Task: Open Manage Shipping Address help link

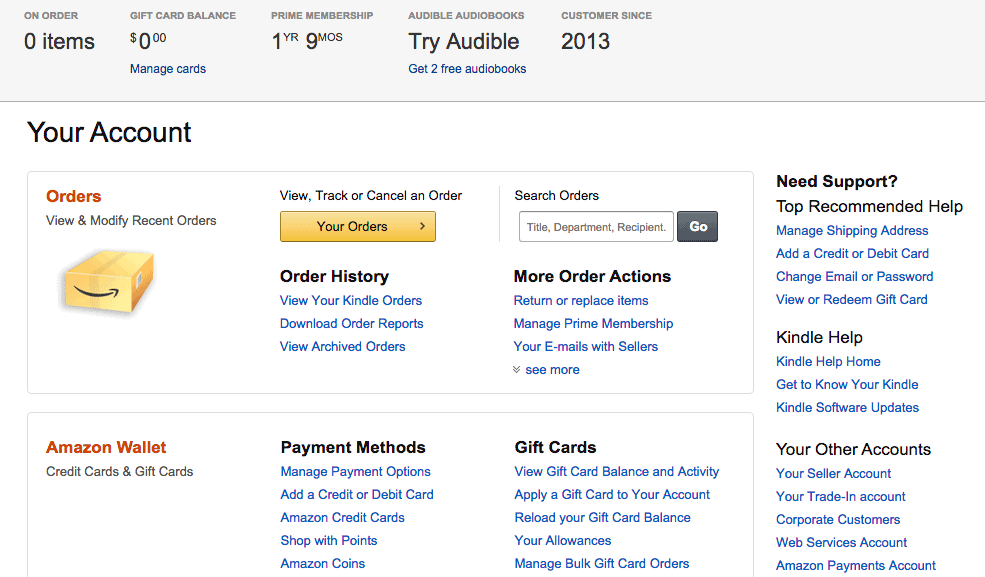Action: pyautogui.click(x=852, y=231)
